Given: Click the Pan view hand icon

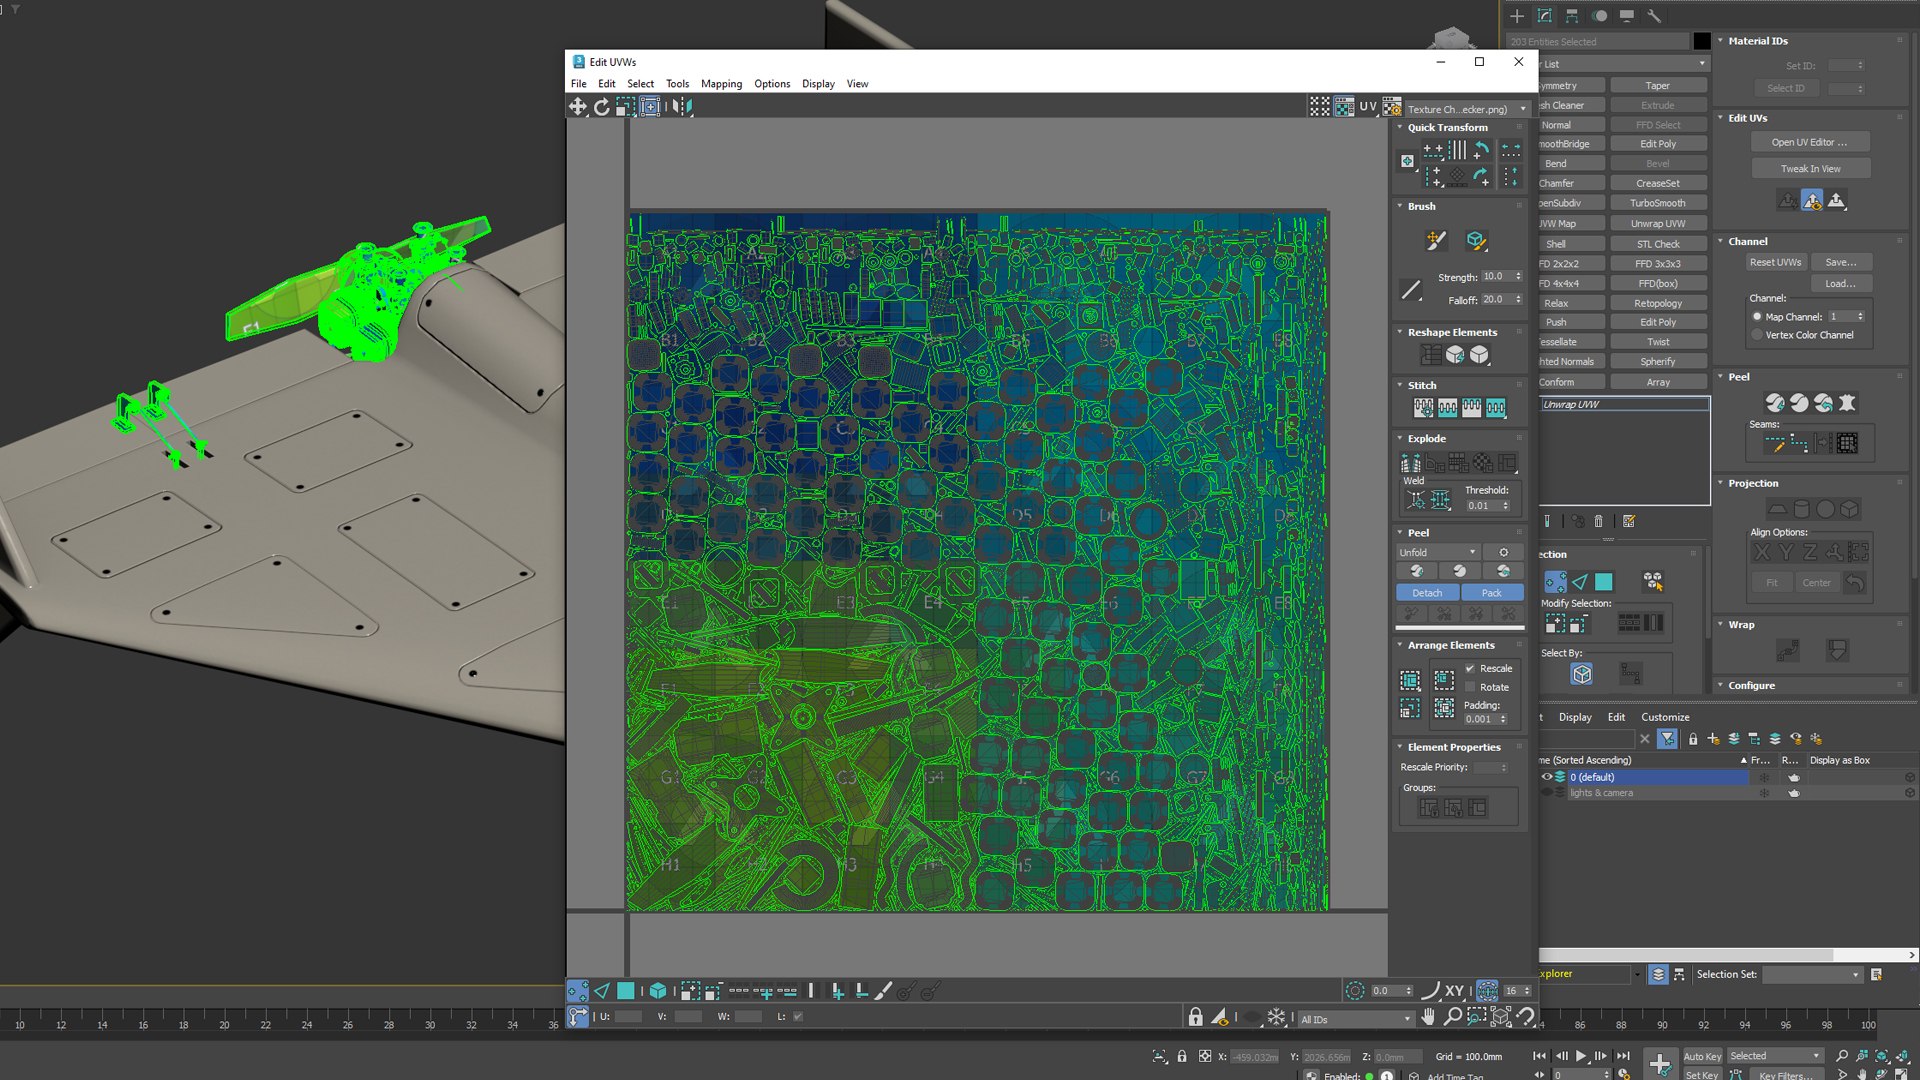Looking at the screenshot, I should [1428, 1017].
